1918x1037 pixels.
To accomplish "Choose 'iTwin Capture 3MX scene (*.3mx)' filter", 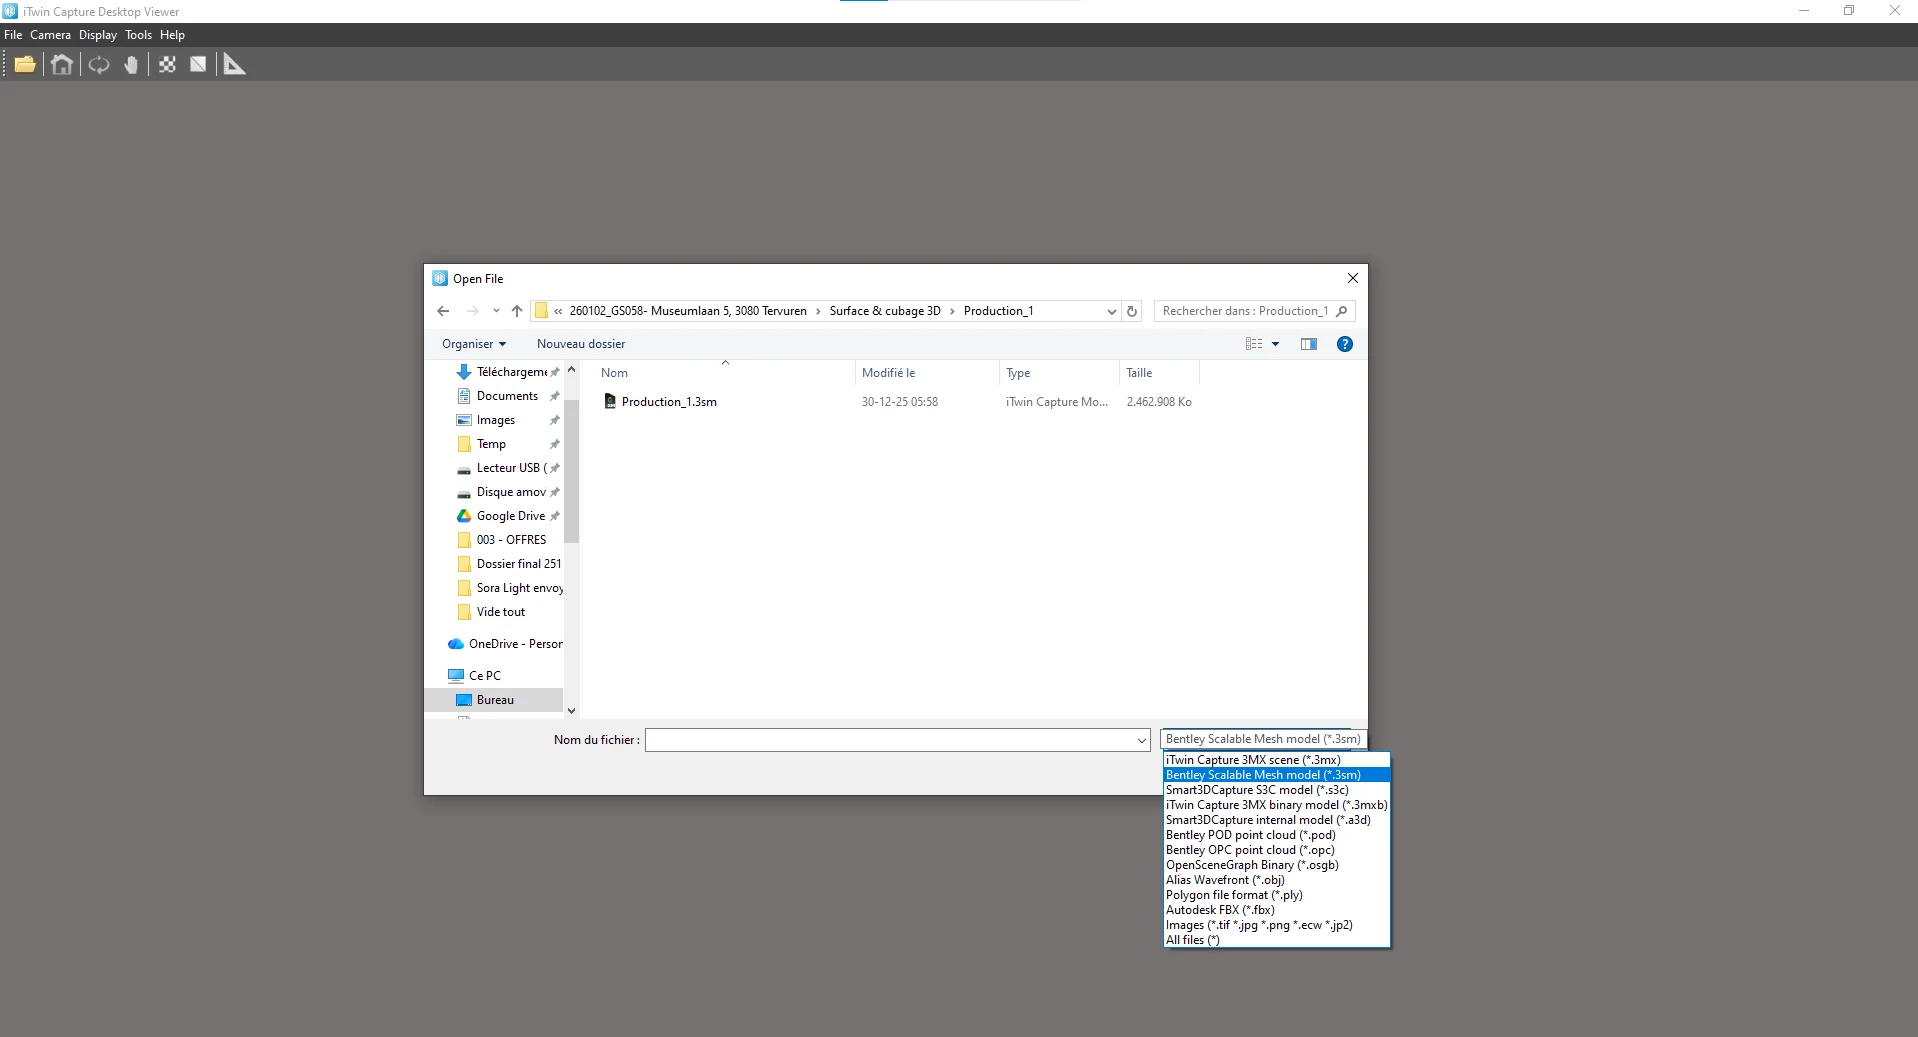I will click(1253, 760).
